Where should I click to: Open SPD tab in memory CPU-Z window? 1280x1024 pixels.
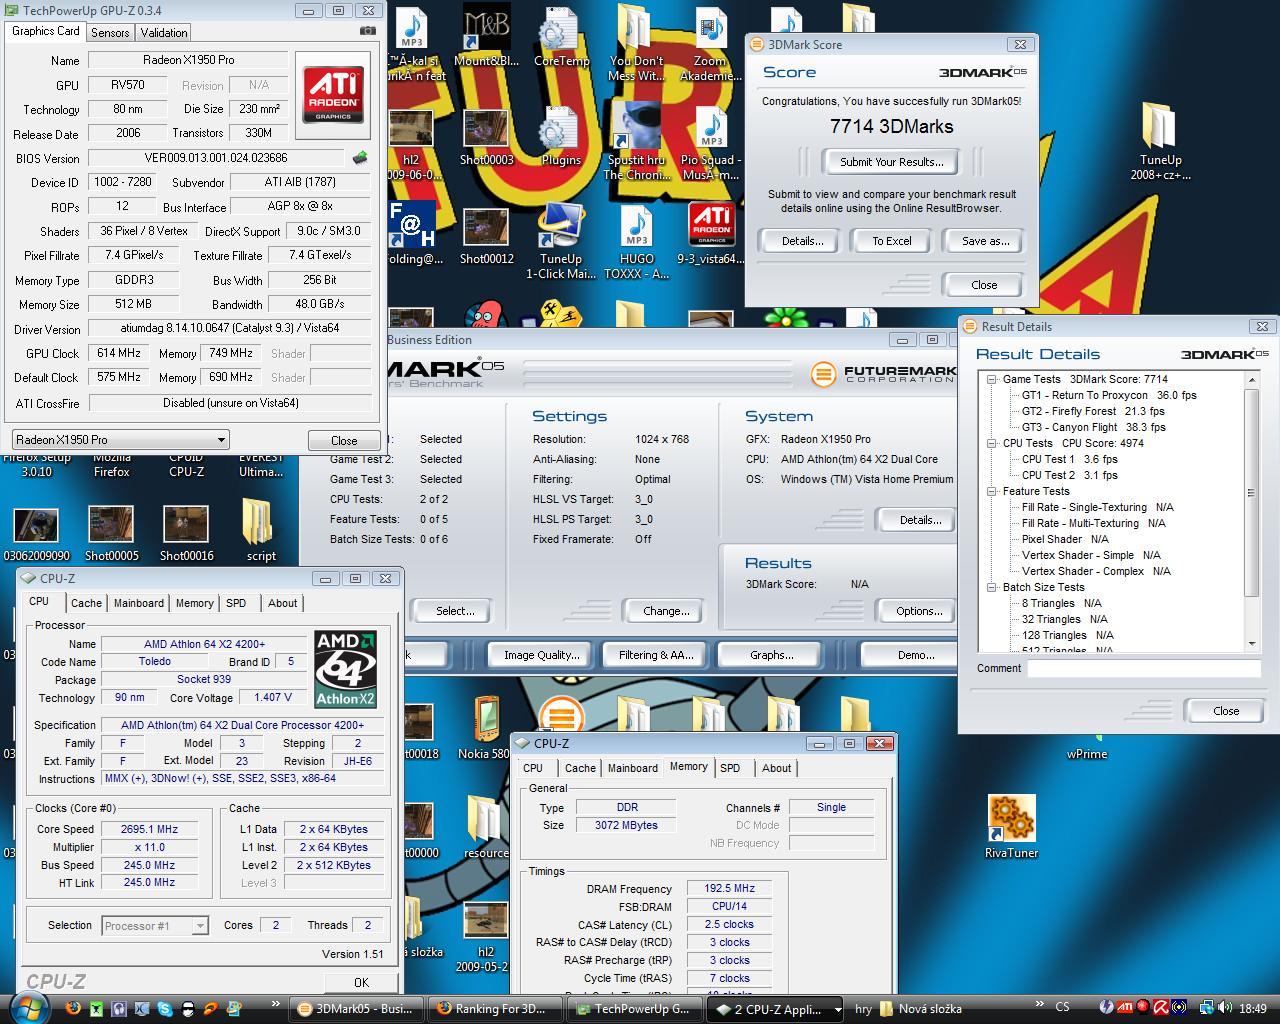[x=731, y=768]
